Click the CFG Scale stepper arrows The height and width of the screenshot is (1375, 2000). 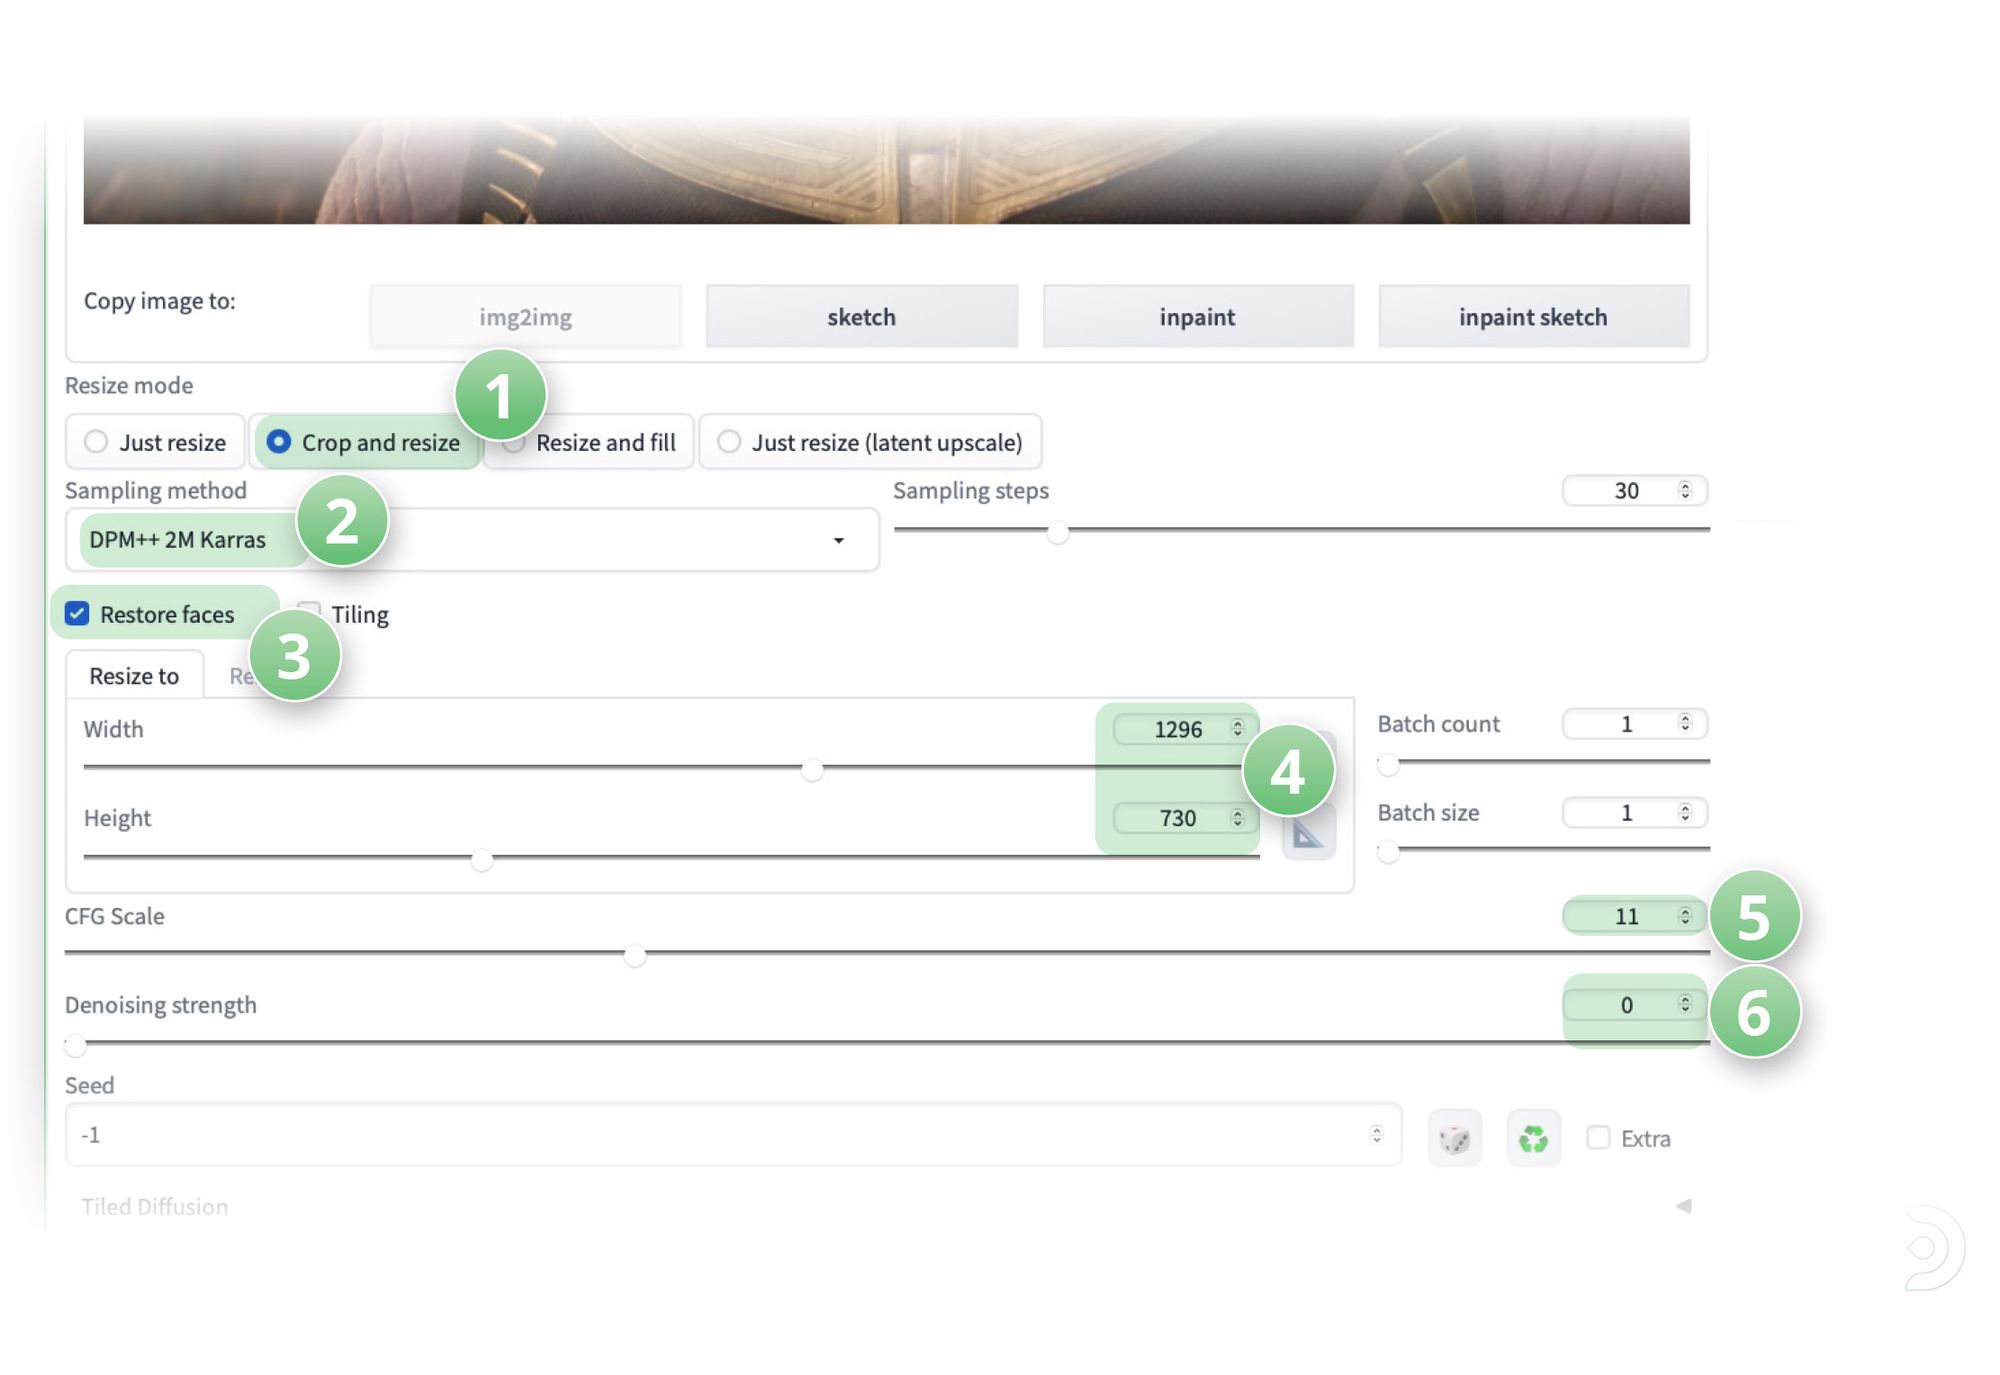(x=1685, y=916)
